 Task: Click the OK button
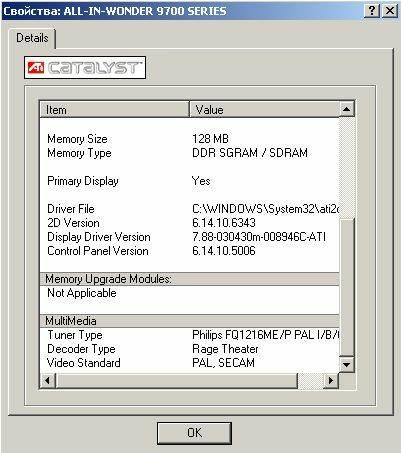click(194, 433)
